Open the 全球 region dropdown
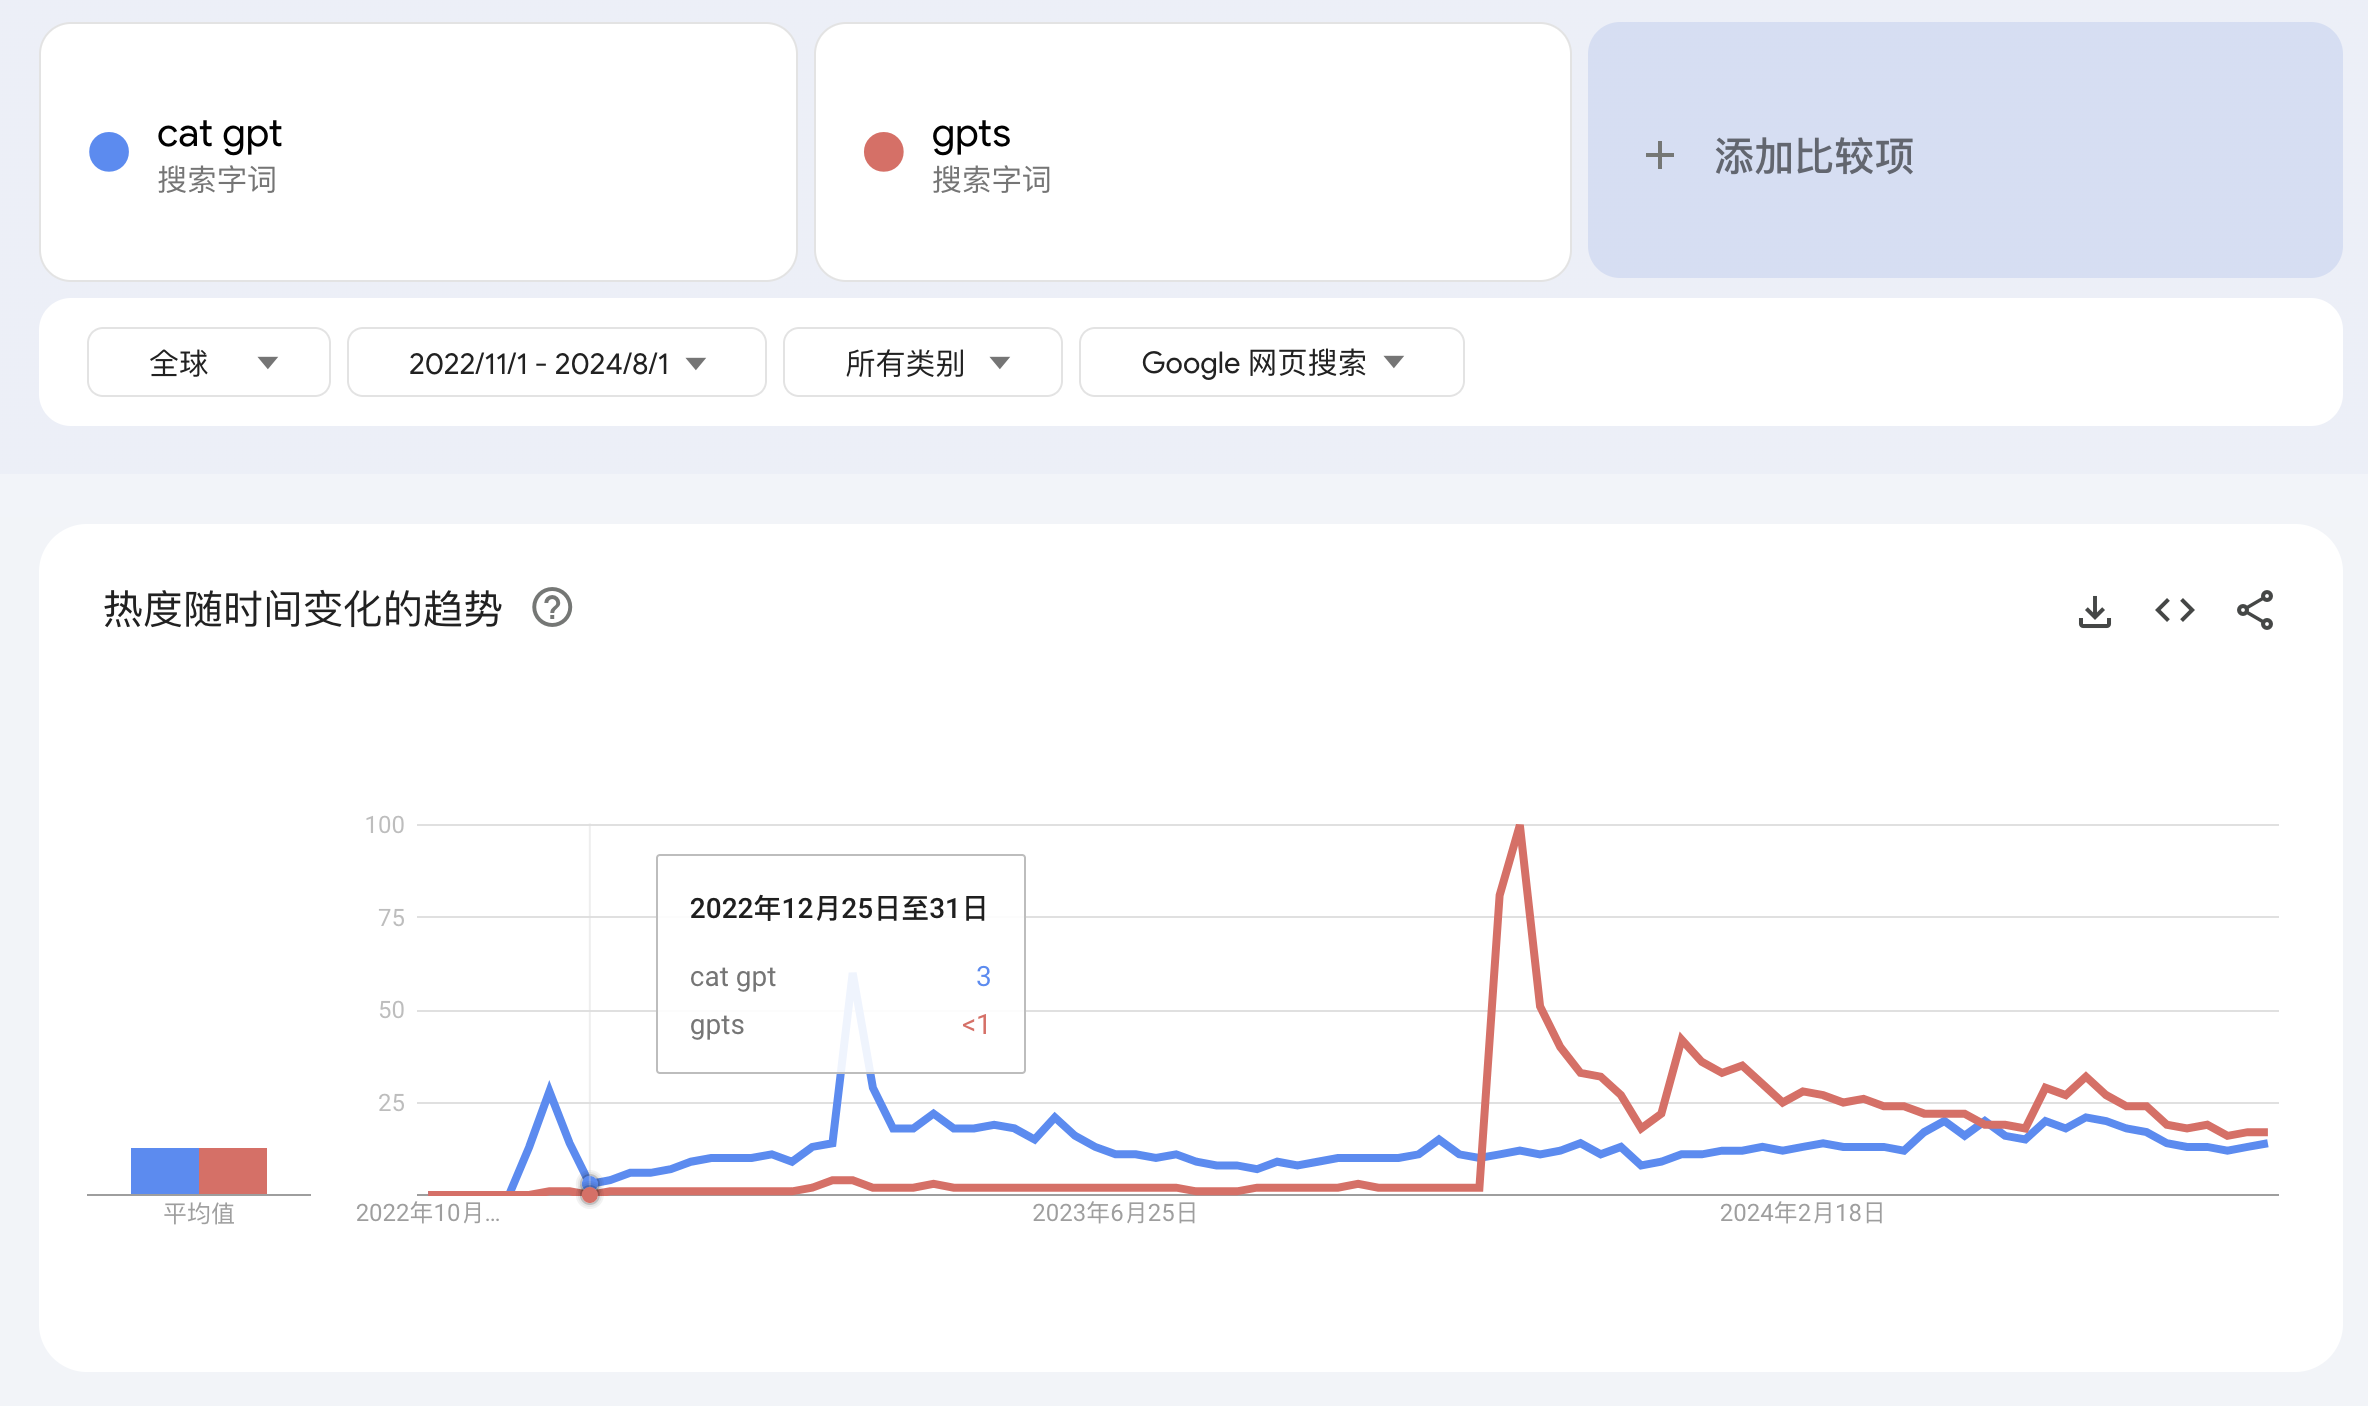 [209, 362]
